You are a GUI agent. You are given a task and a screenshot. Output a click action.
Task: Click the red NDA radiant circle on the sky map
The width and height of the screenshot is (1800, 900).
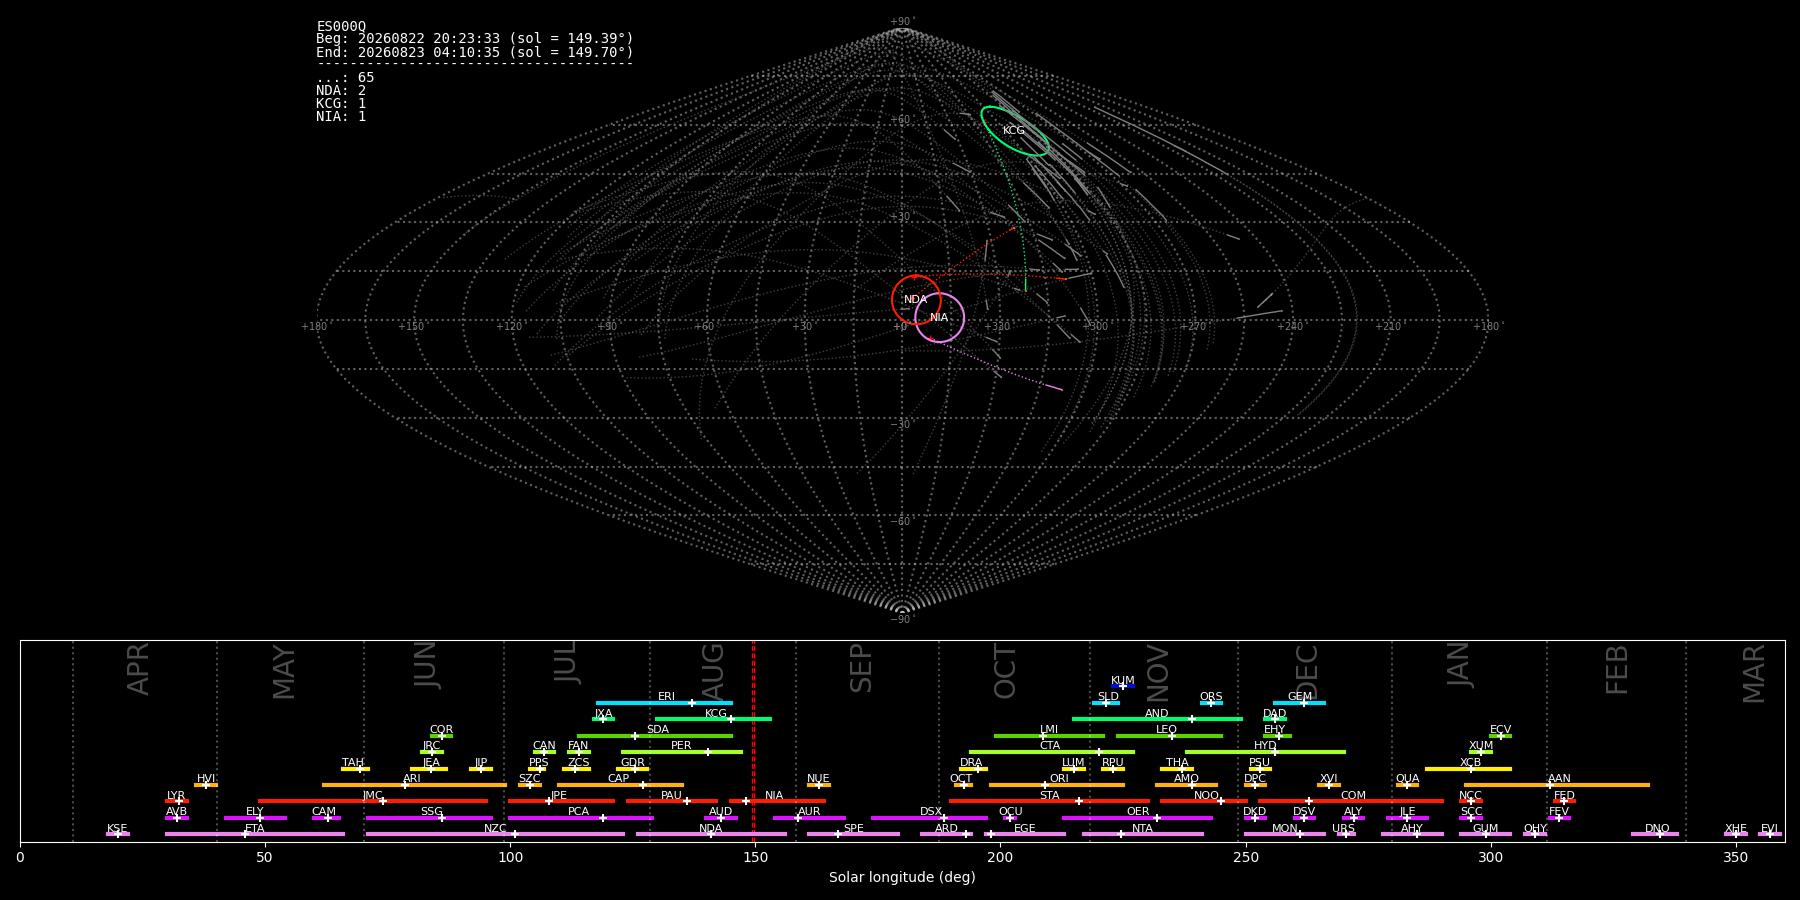coord(916,300)
